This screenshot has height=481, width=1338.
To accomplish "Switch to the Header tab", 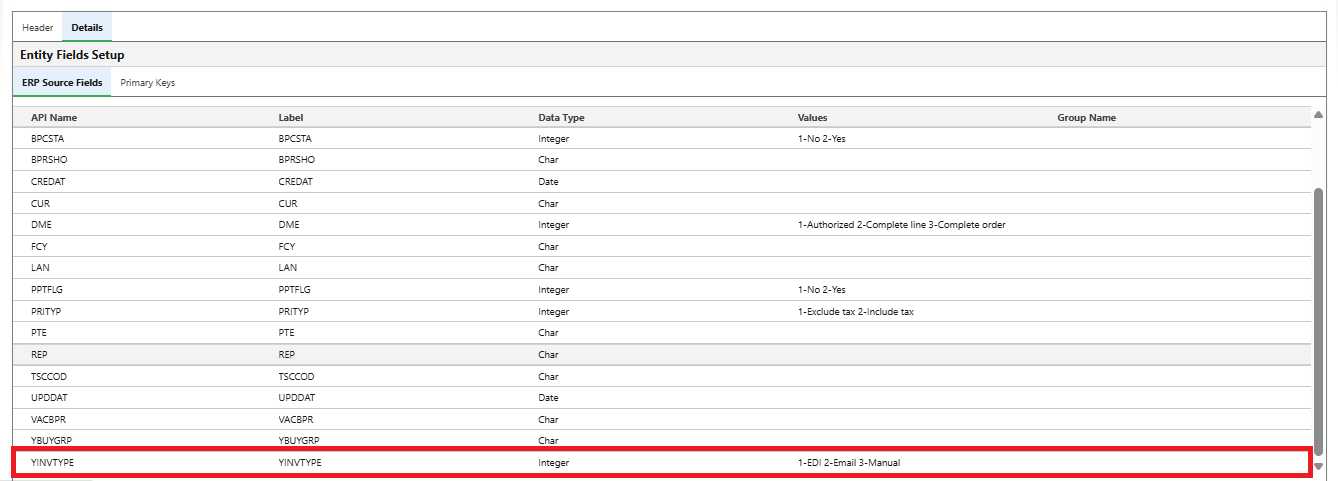I will point(38,27).
